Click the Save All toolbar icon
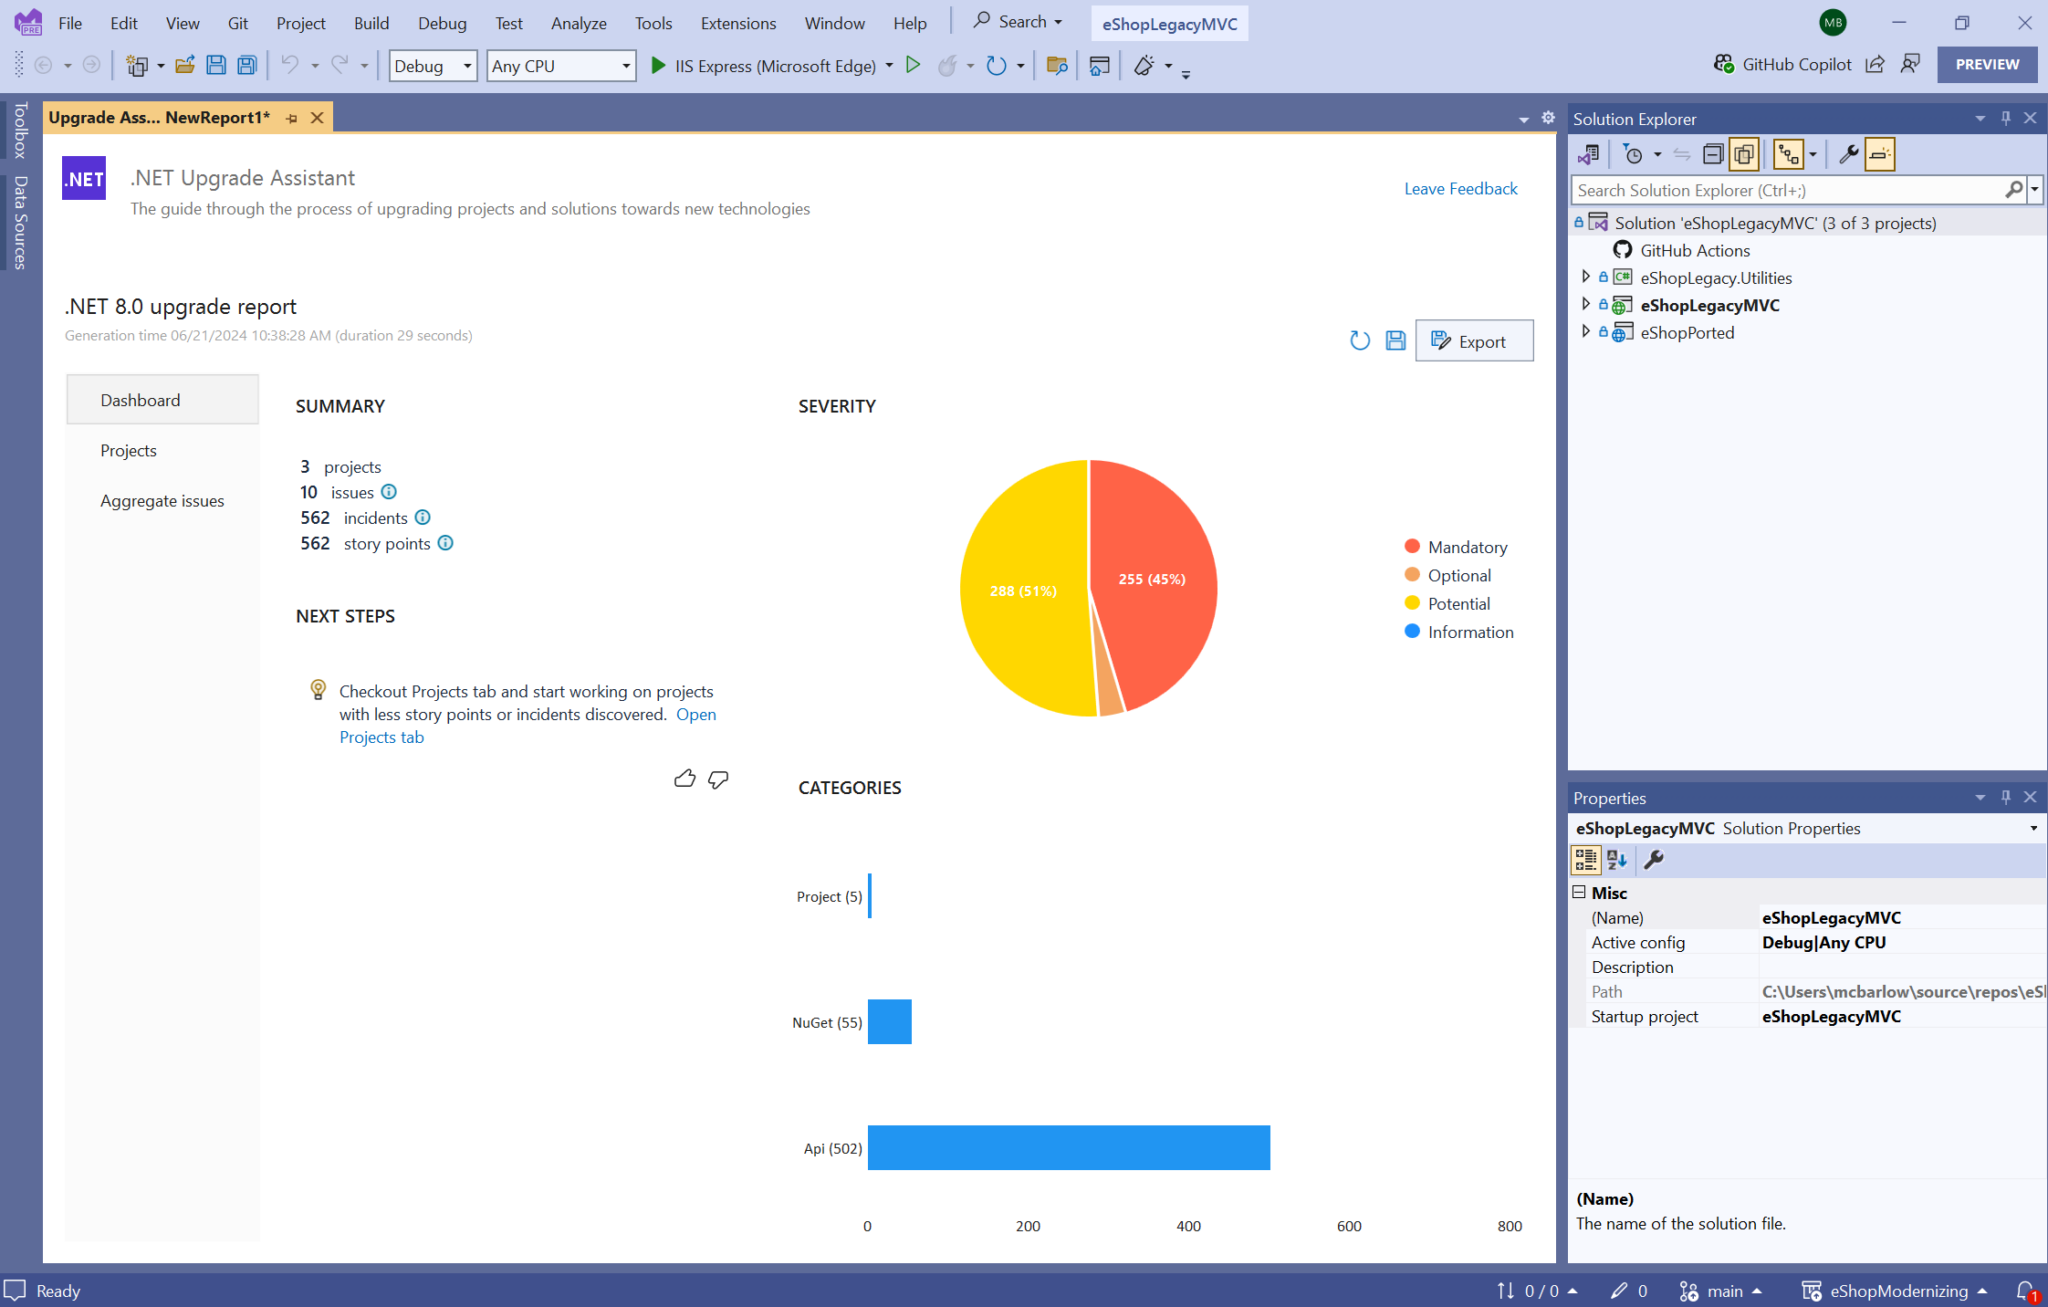Screen dimensions: 2048x1307 point(245,65)
